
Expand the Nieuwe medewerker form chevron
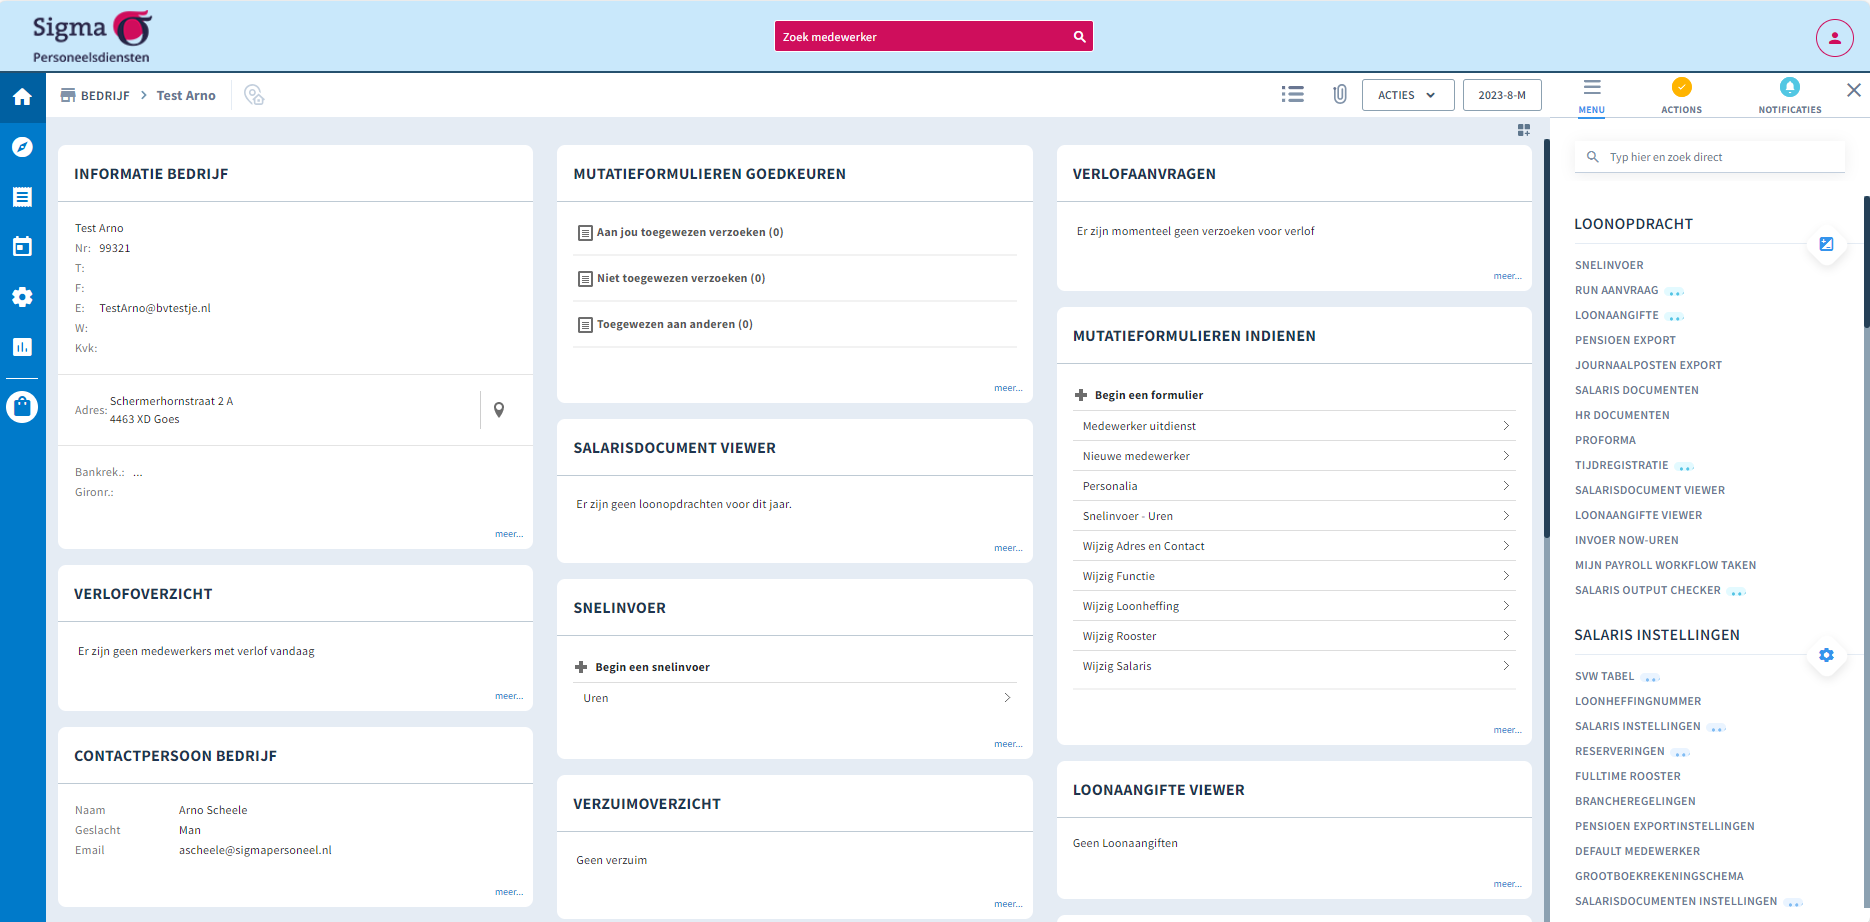(1506, 455)
